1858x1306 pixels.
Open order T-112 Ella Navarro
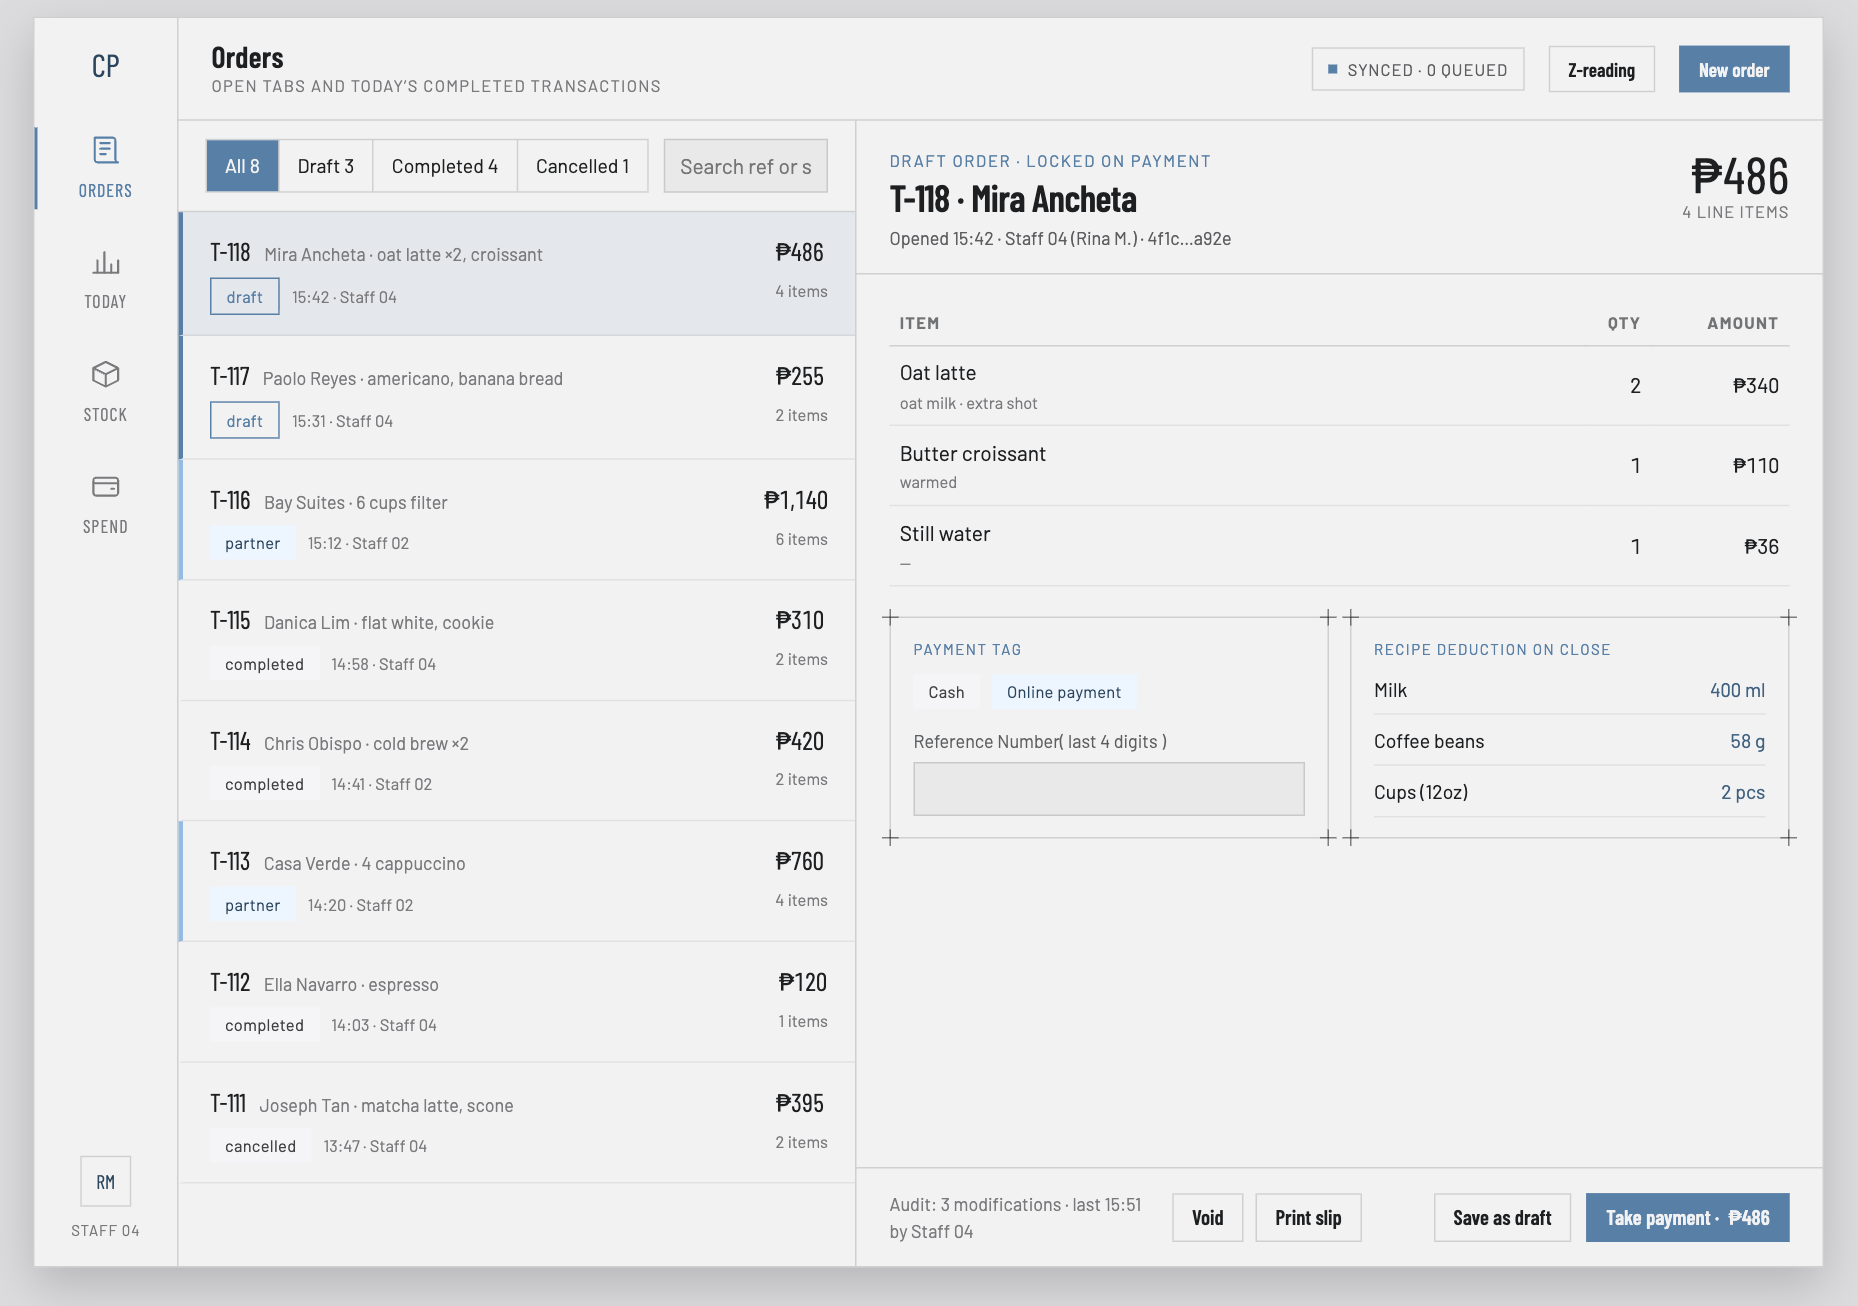point(518,1002)
